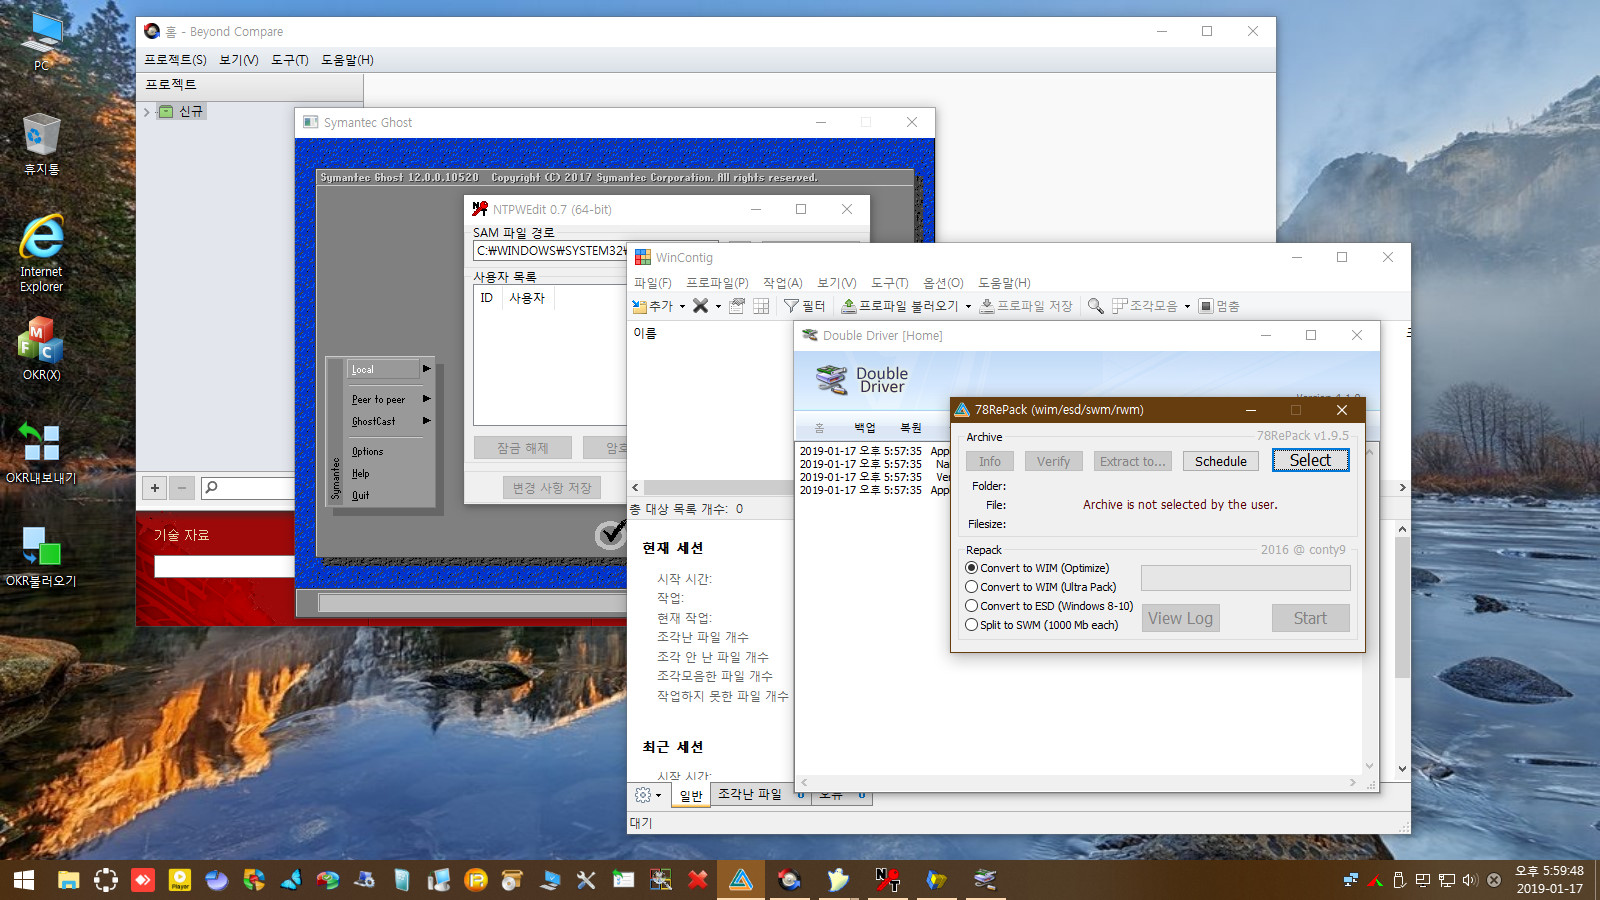Click the 추가 add icon in WinContig toolbar
Viewport: 1600px width, 900px height.
[653, 306]
